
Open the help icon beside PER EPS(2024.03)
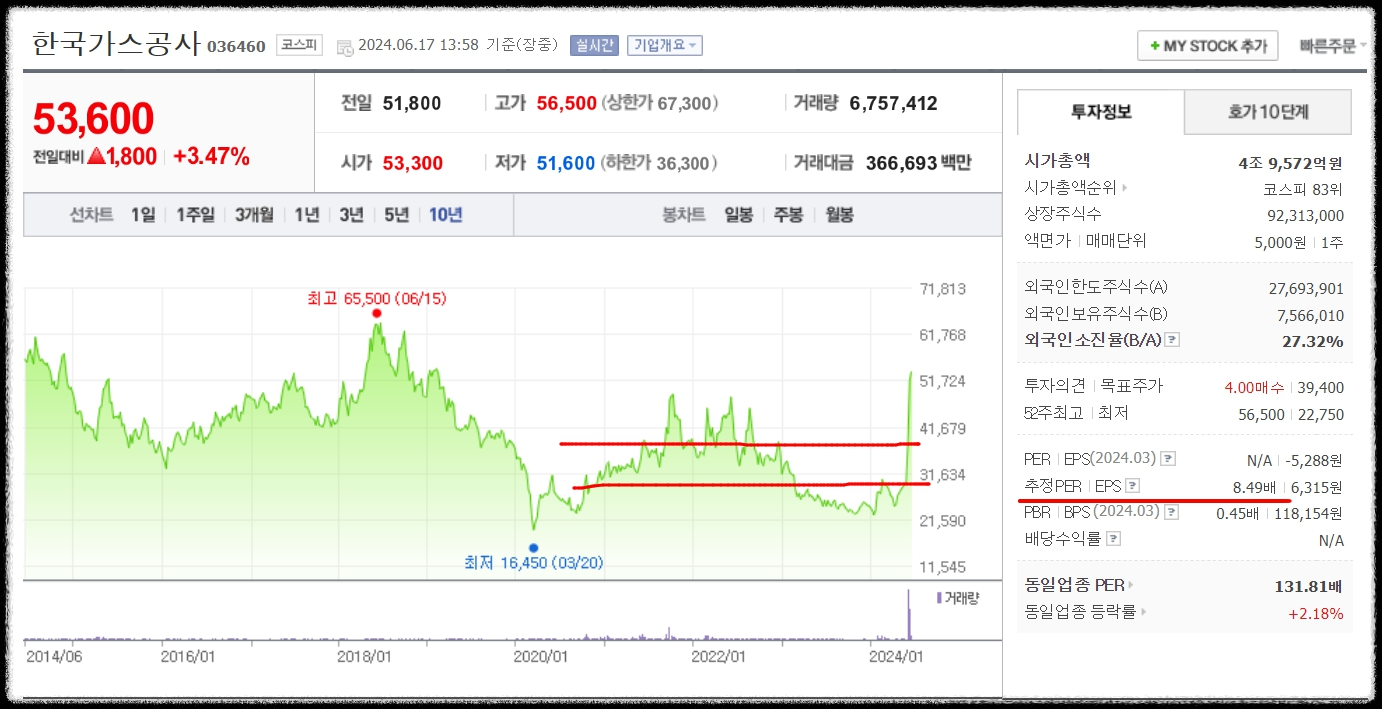point(1168,459)
